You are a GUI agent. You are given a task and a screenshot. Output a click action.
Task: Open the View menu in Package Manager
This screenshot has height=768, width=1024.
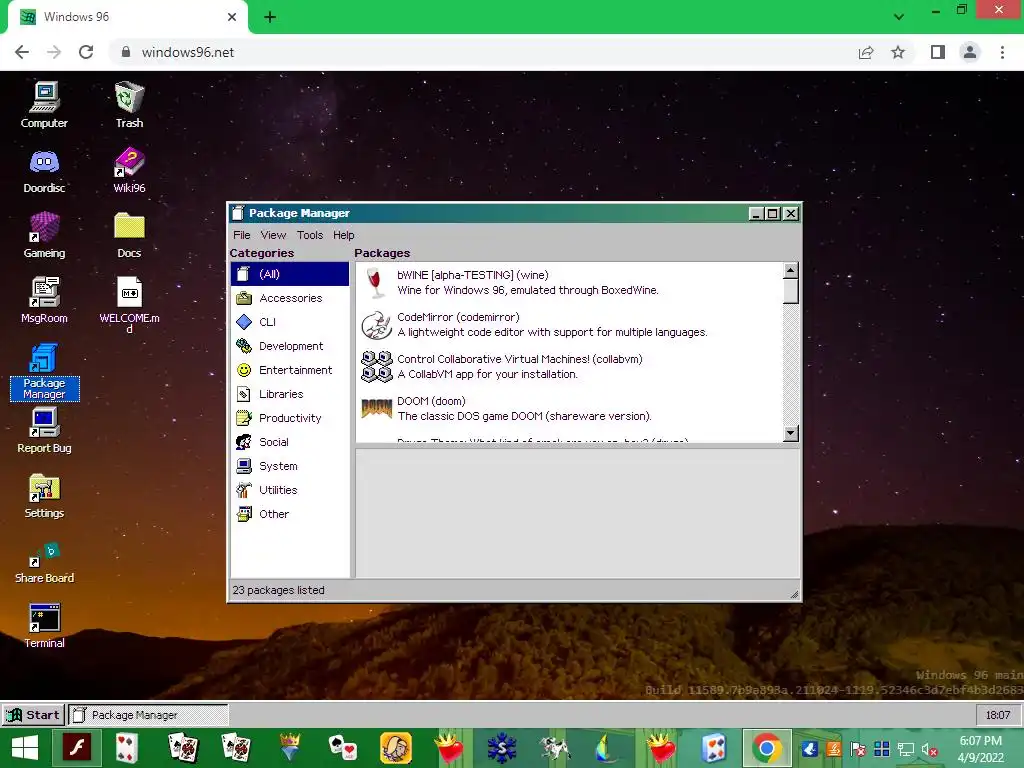pyautogui.click(x=273, y=235)
